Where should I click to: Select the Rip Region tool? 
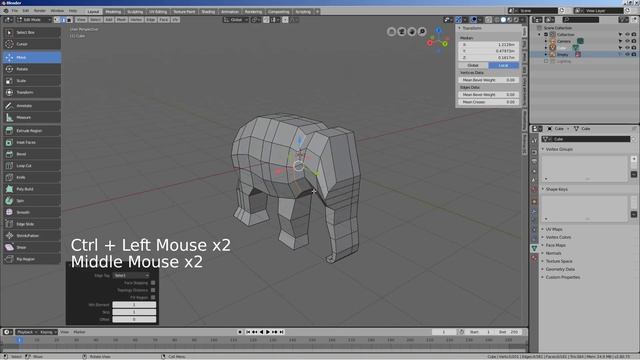click(x=32, y=259)
